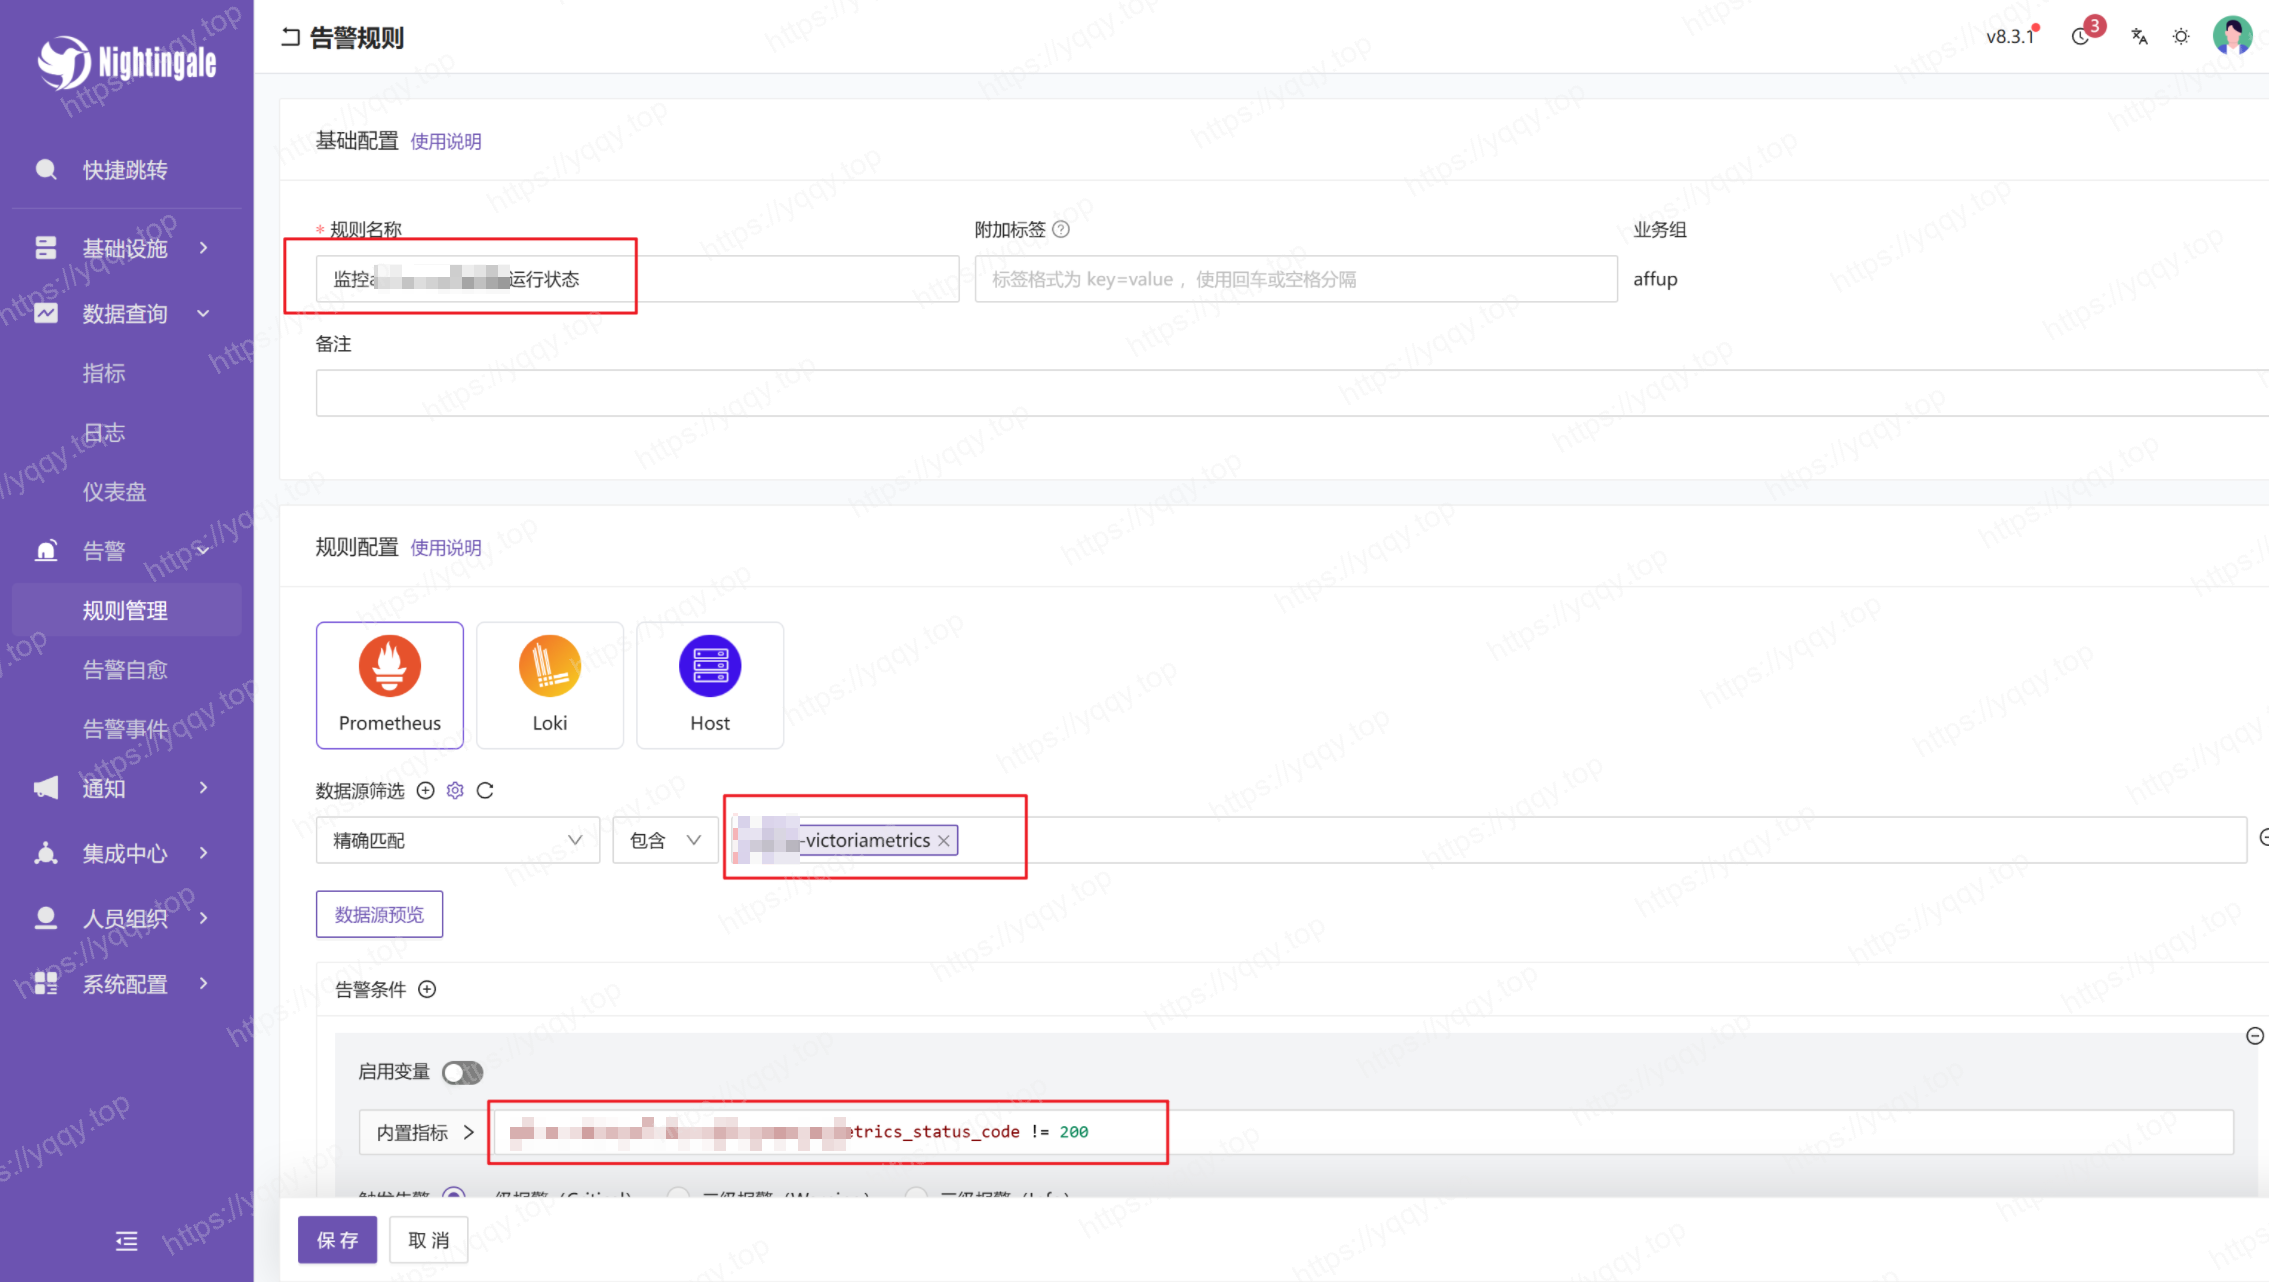Remove the victoriametrics datasource tag
Image resolution: width=2269 pixels, height=1282 pixels.
point(943,840)
